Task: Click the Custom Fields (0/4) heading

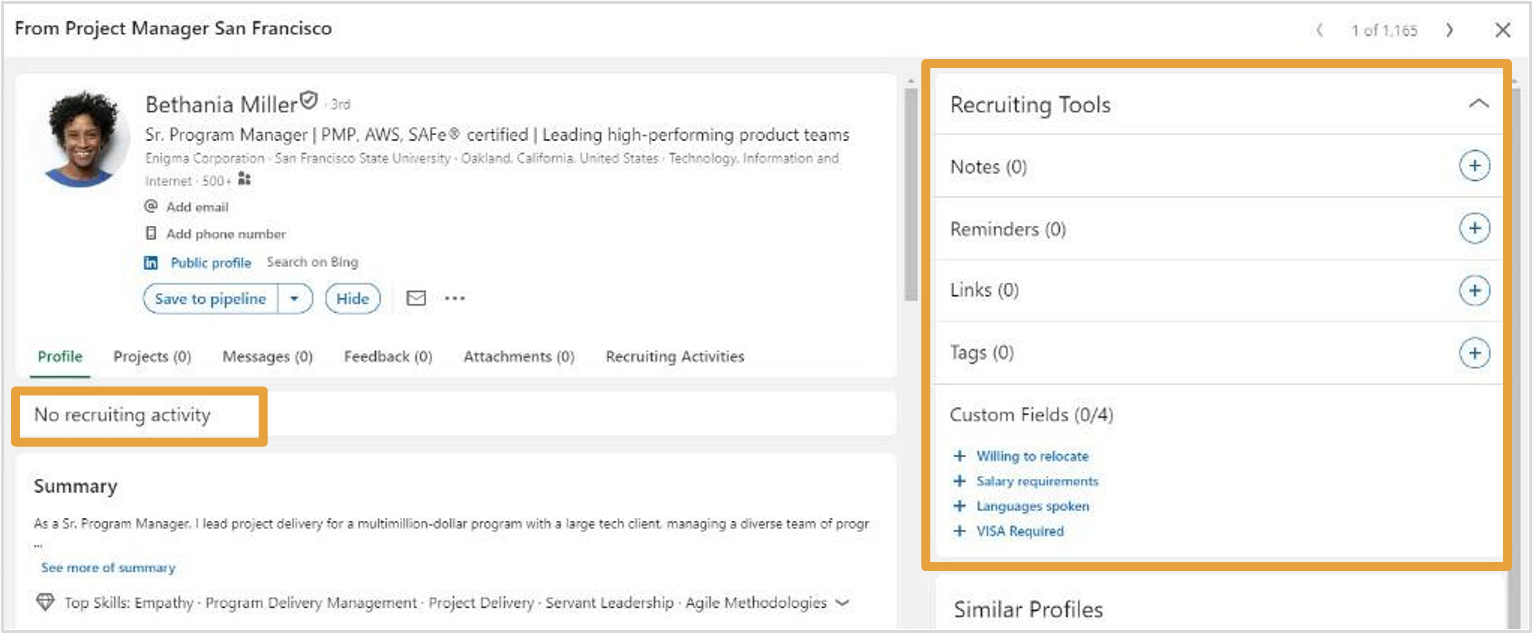Action: [1031, 415]
